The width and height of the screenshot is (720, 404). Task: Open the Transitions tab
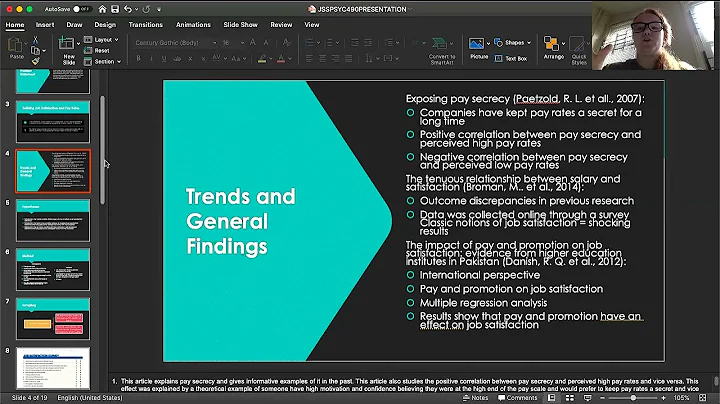tap(146, 25)
